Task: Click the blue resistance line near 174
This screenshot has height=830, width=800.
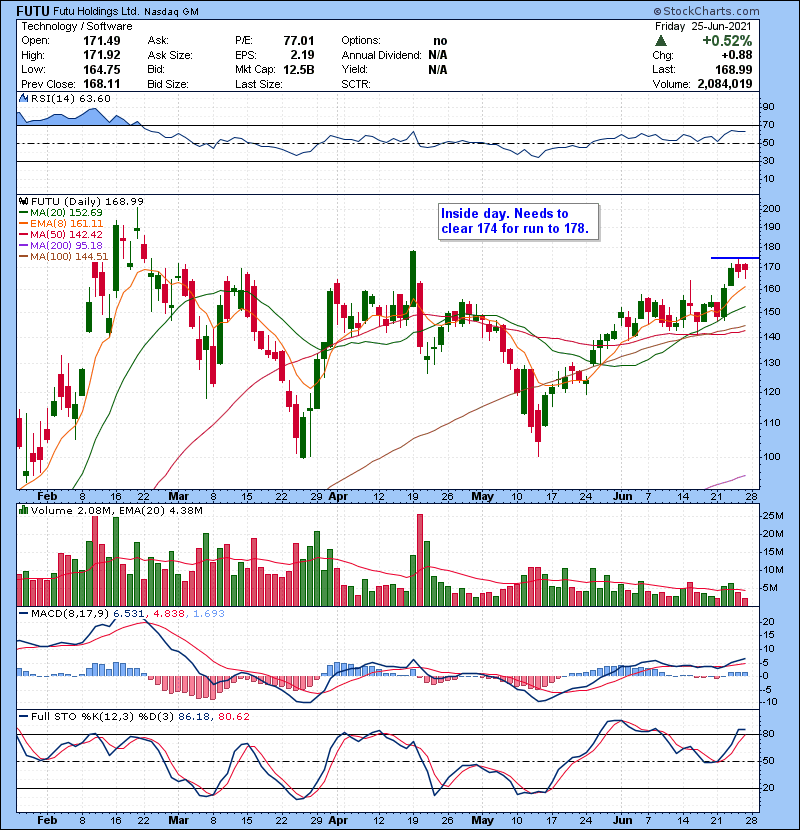Action: click(735, 258)
